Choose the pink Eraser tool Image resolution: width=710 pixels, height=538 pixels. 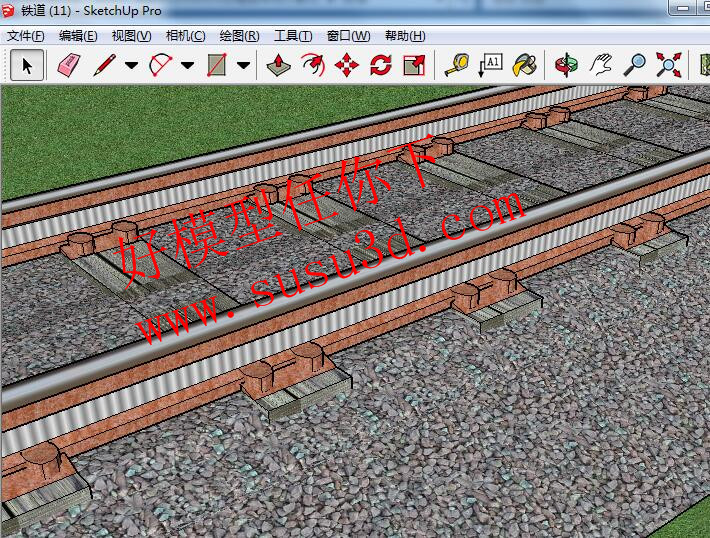pos(69,65)
